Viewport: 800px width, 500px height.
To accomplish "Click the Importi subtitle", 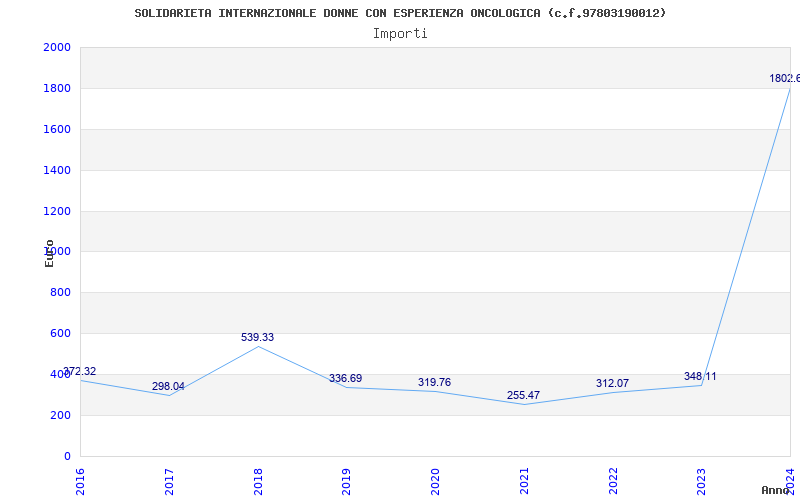I will 400,34.
